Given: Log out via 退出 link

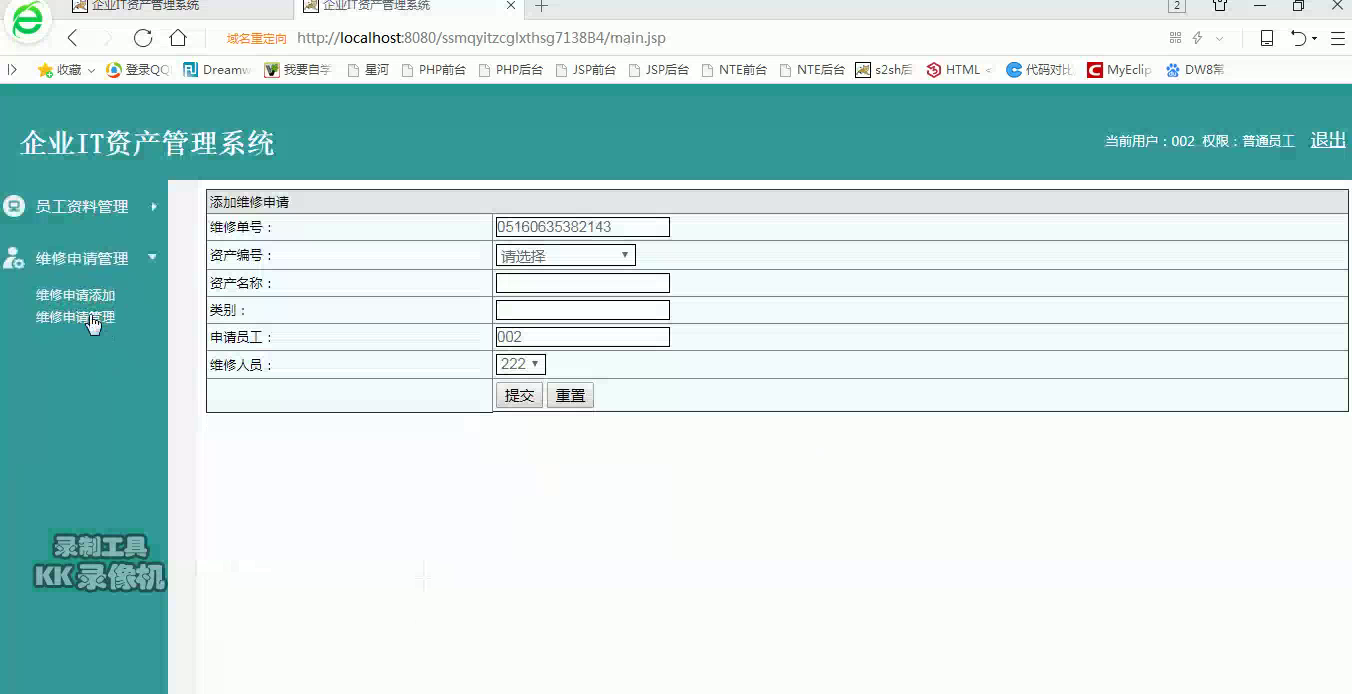Looking at the screenshot, I should point(1328,140).
